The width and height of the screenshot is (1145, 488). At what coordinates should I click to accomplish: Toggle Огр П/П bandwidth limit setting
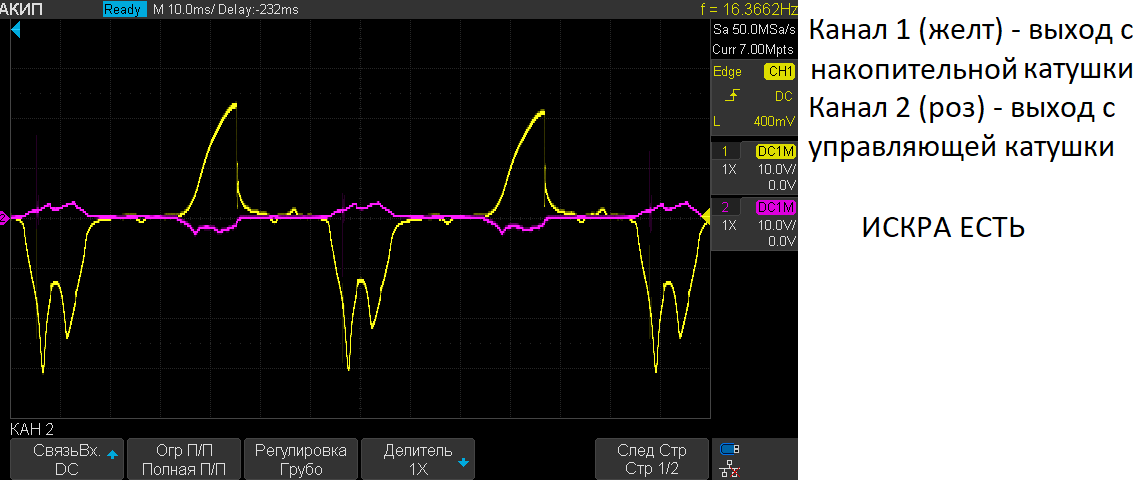point(184,459)
